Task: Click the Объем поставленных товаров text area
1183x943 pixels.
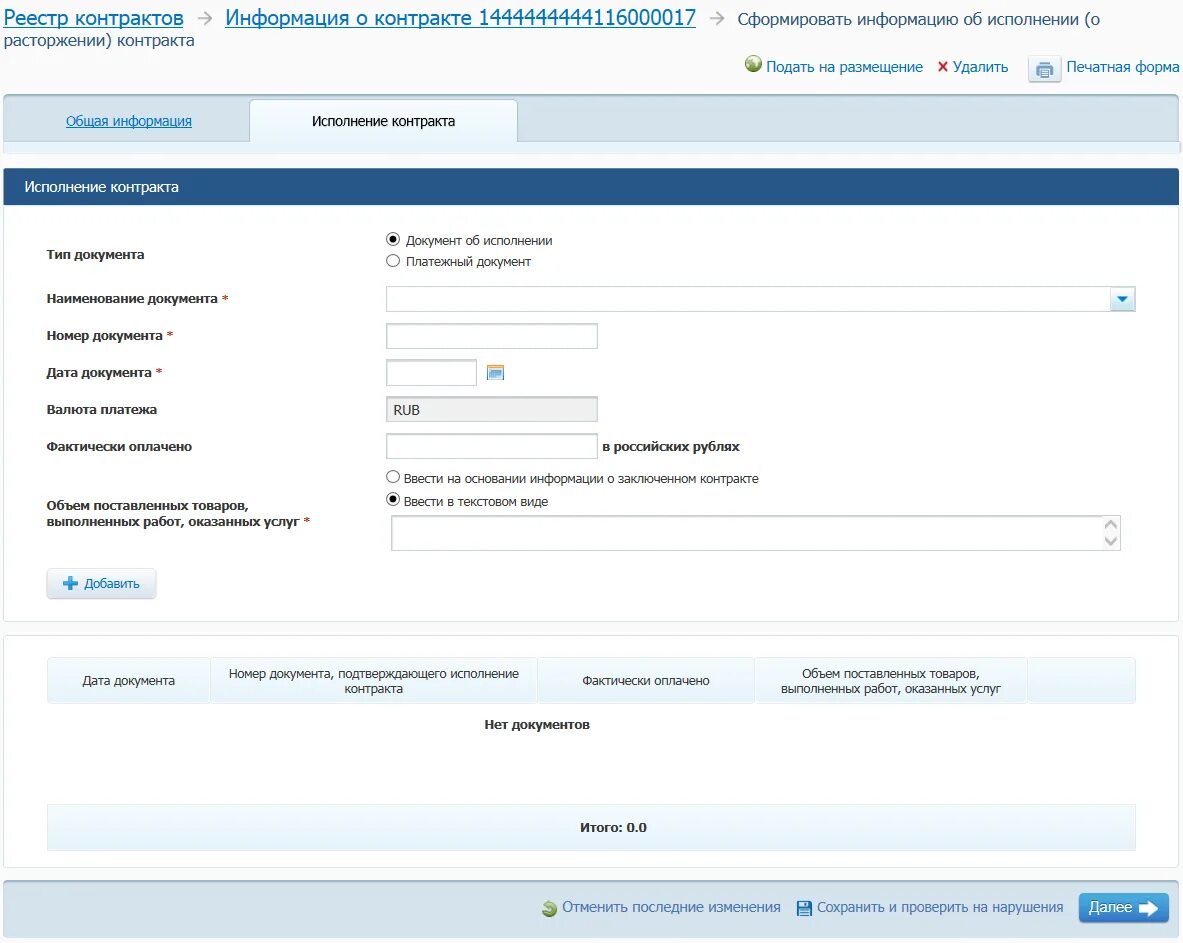Action: point(755,533)
